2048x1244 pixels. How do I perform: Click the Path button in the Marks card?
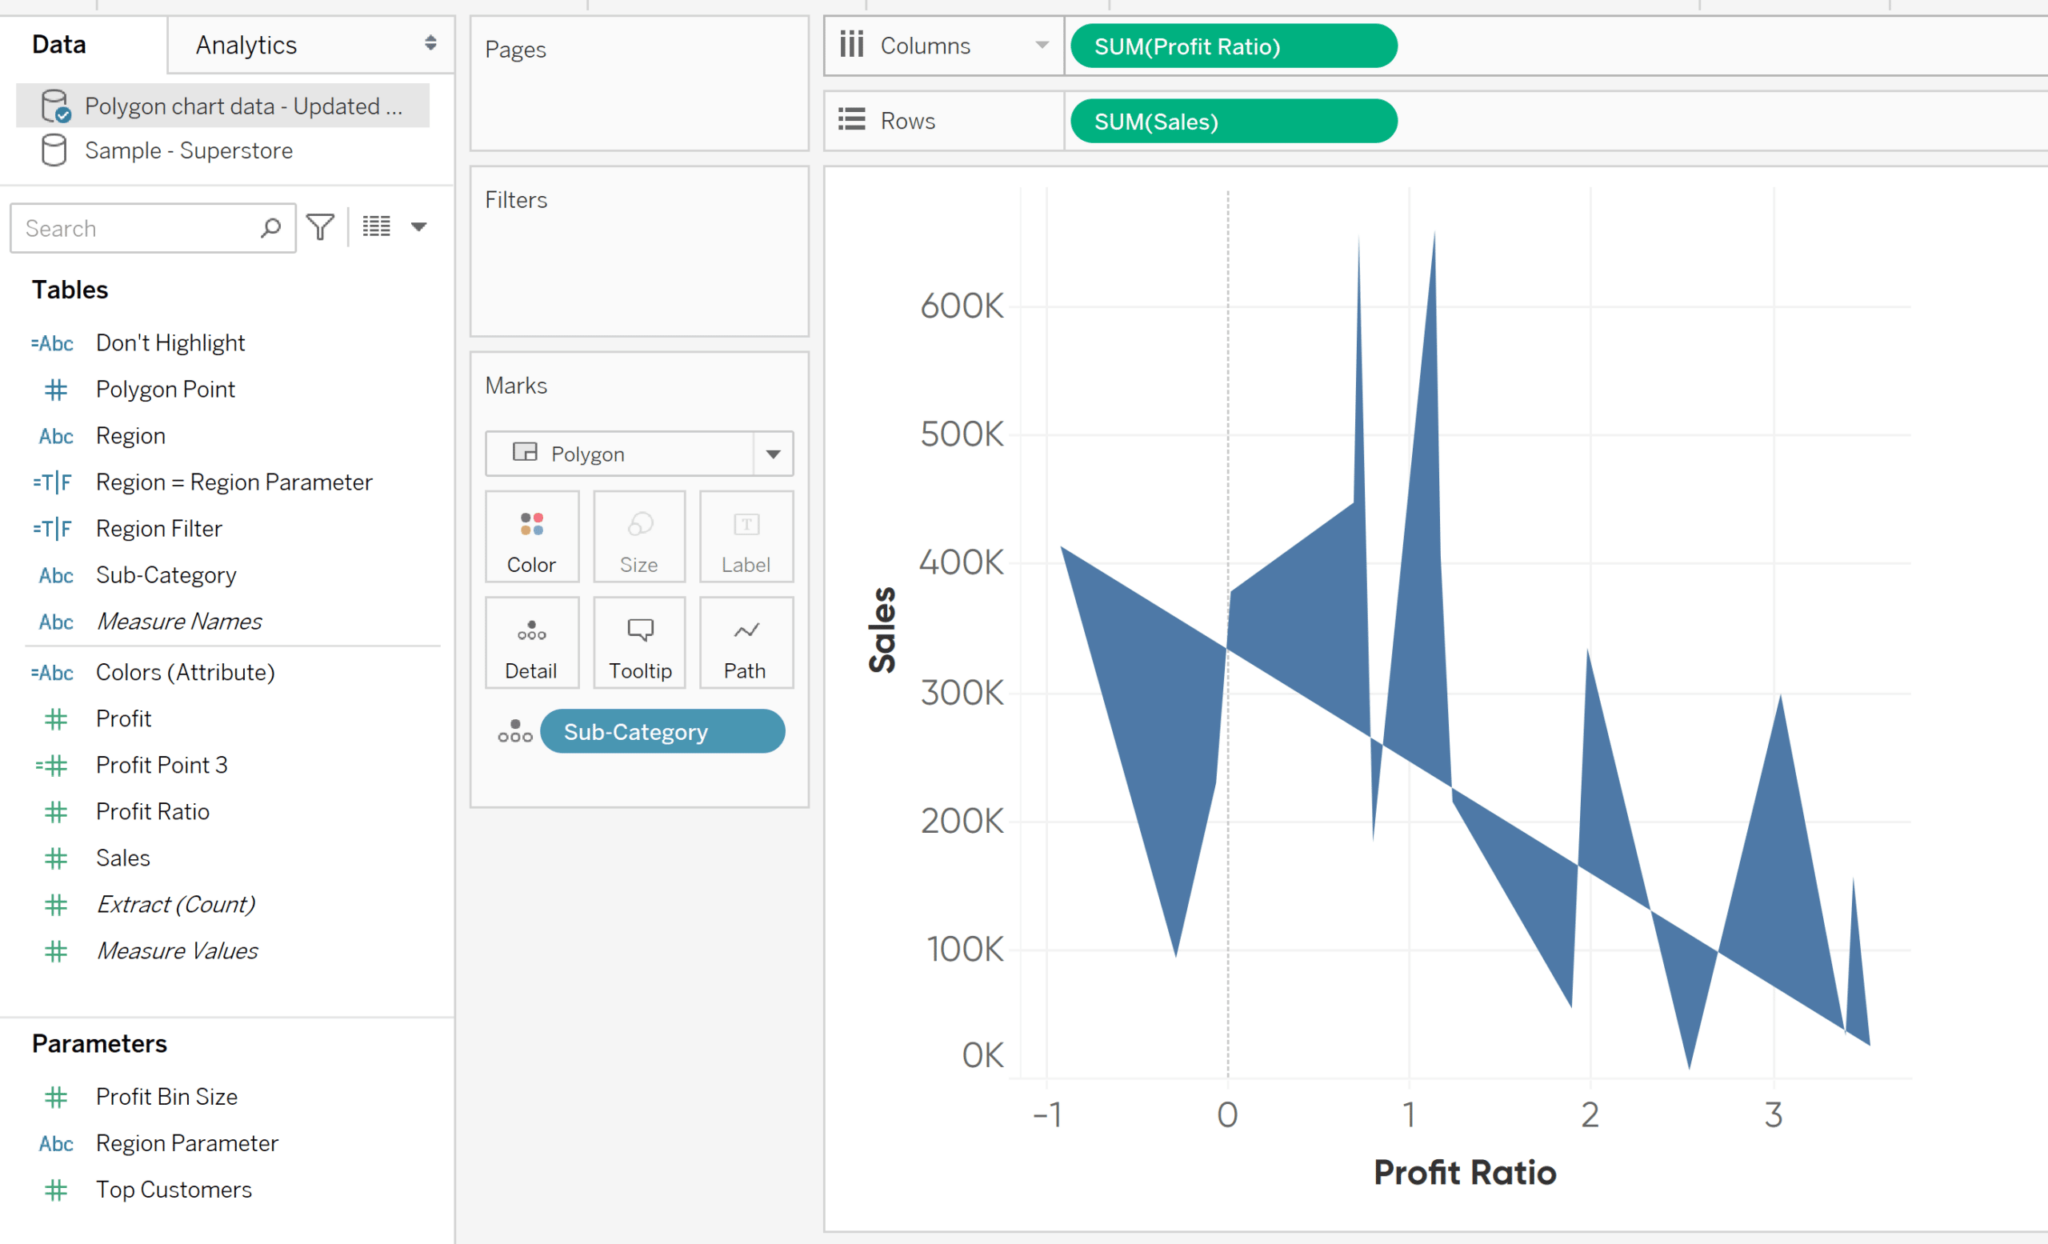pyautogui.click(x=745, y=643)
